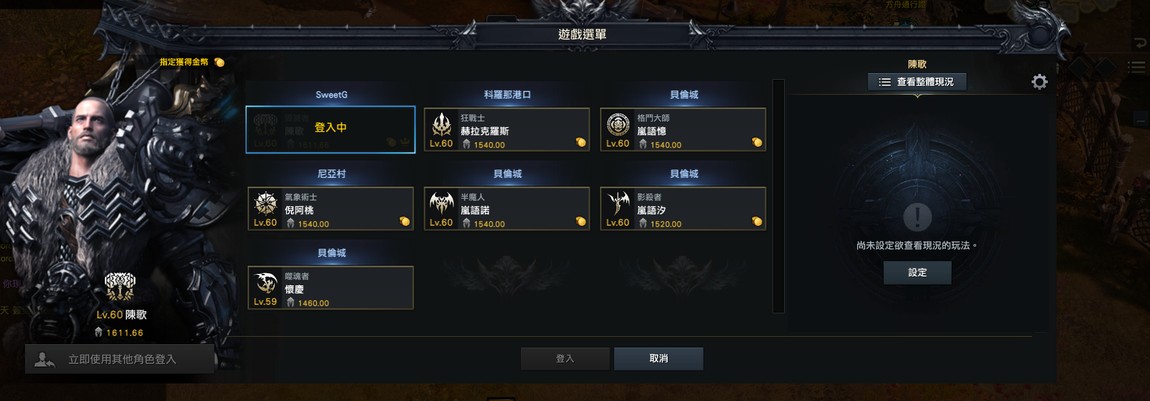Click the 格鬥大師 class icon for 嵐語憶

[x=618, y=125]
